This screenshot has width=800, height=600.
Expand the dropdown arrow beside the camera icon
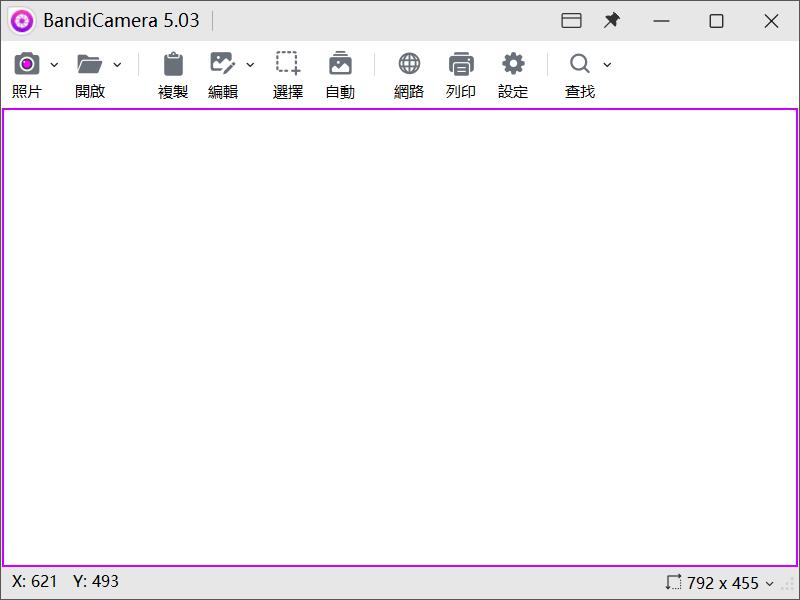coord(54,65)
